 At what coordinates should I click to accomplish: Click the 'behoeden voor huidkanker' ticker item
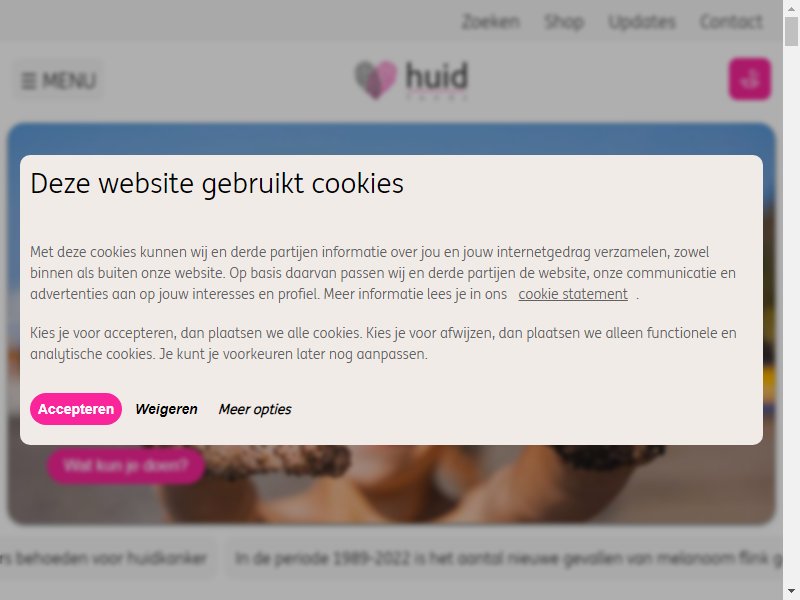click(107, 559)
